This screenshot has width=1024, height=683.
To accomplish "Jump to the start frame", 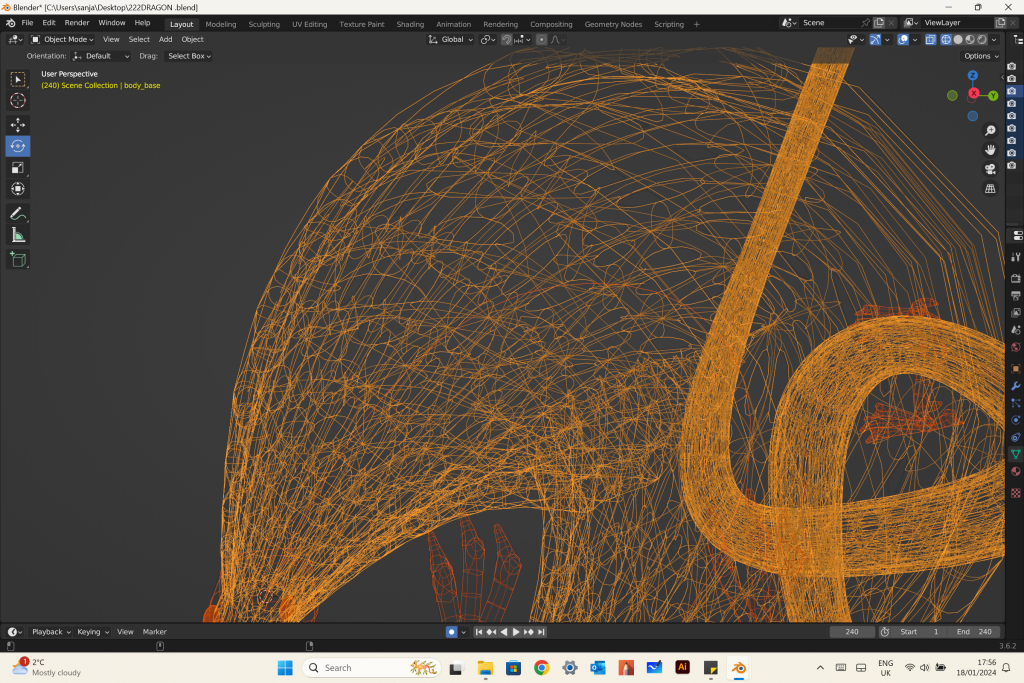I will [x=479, y=632].
